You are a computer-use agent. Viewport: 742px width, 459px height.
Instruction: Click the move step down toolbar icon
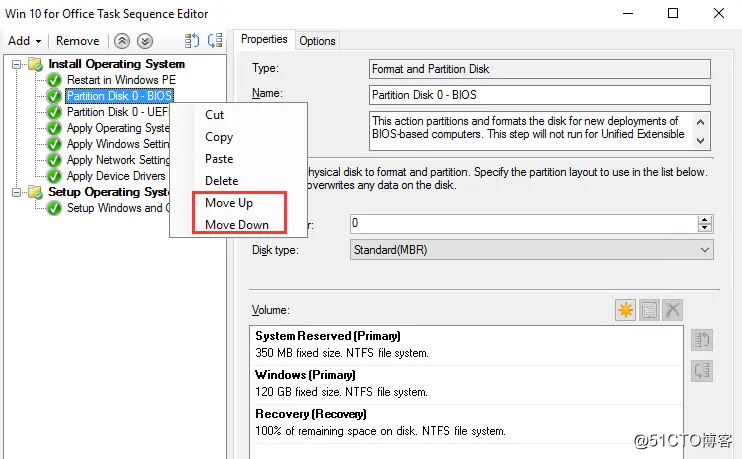215,41
